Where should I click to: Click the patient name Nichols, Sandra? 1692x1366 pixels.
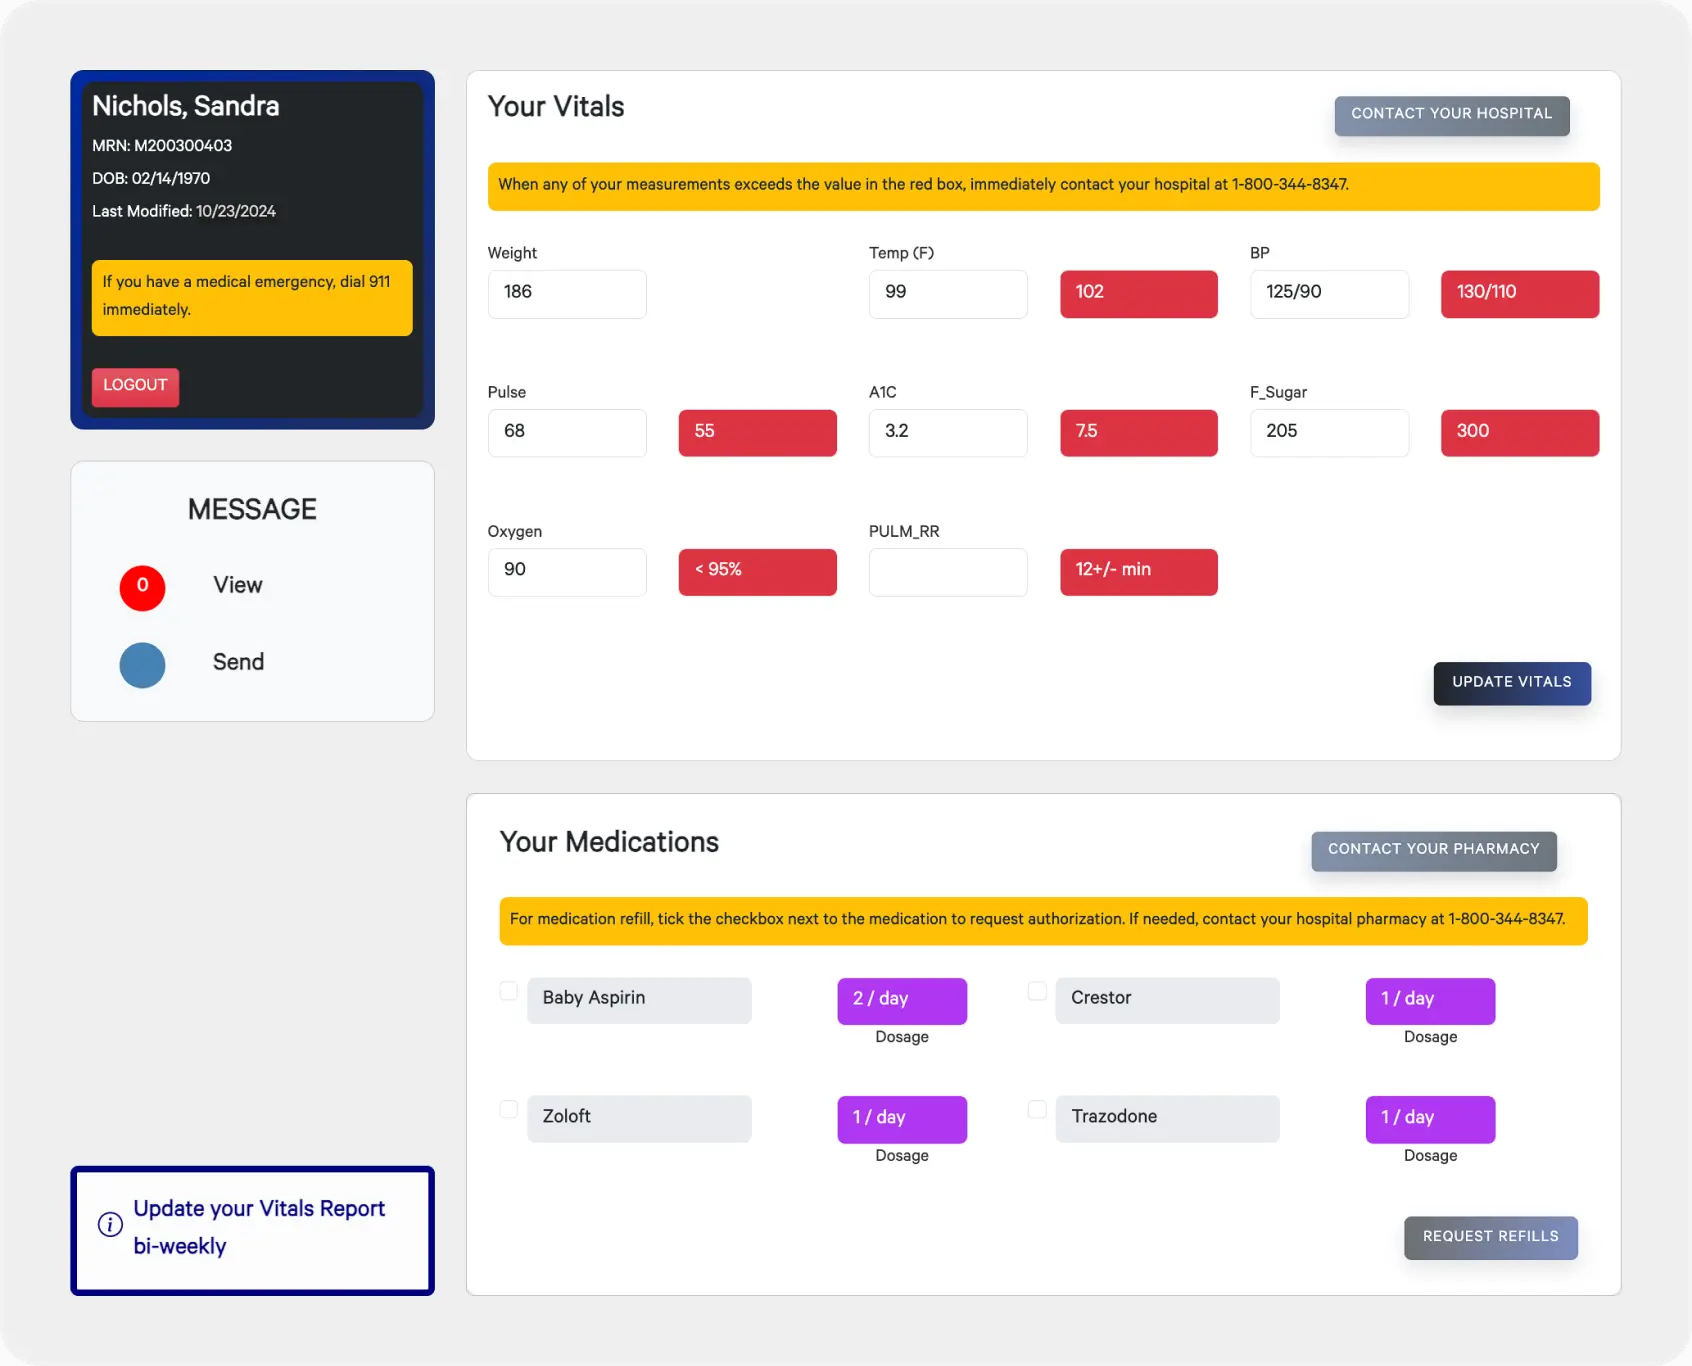[x=186, y=106]
